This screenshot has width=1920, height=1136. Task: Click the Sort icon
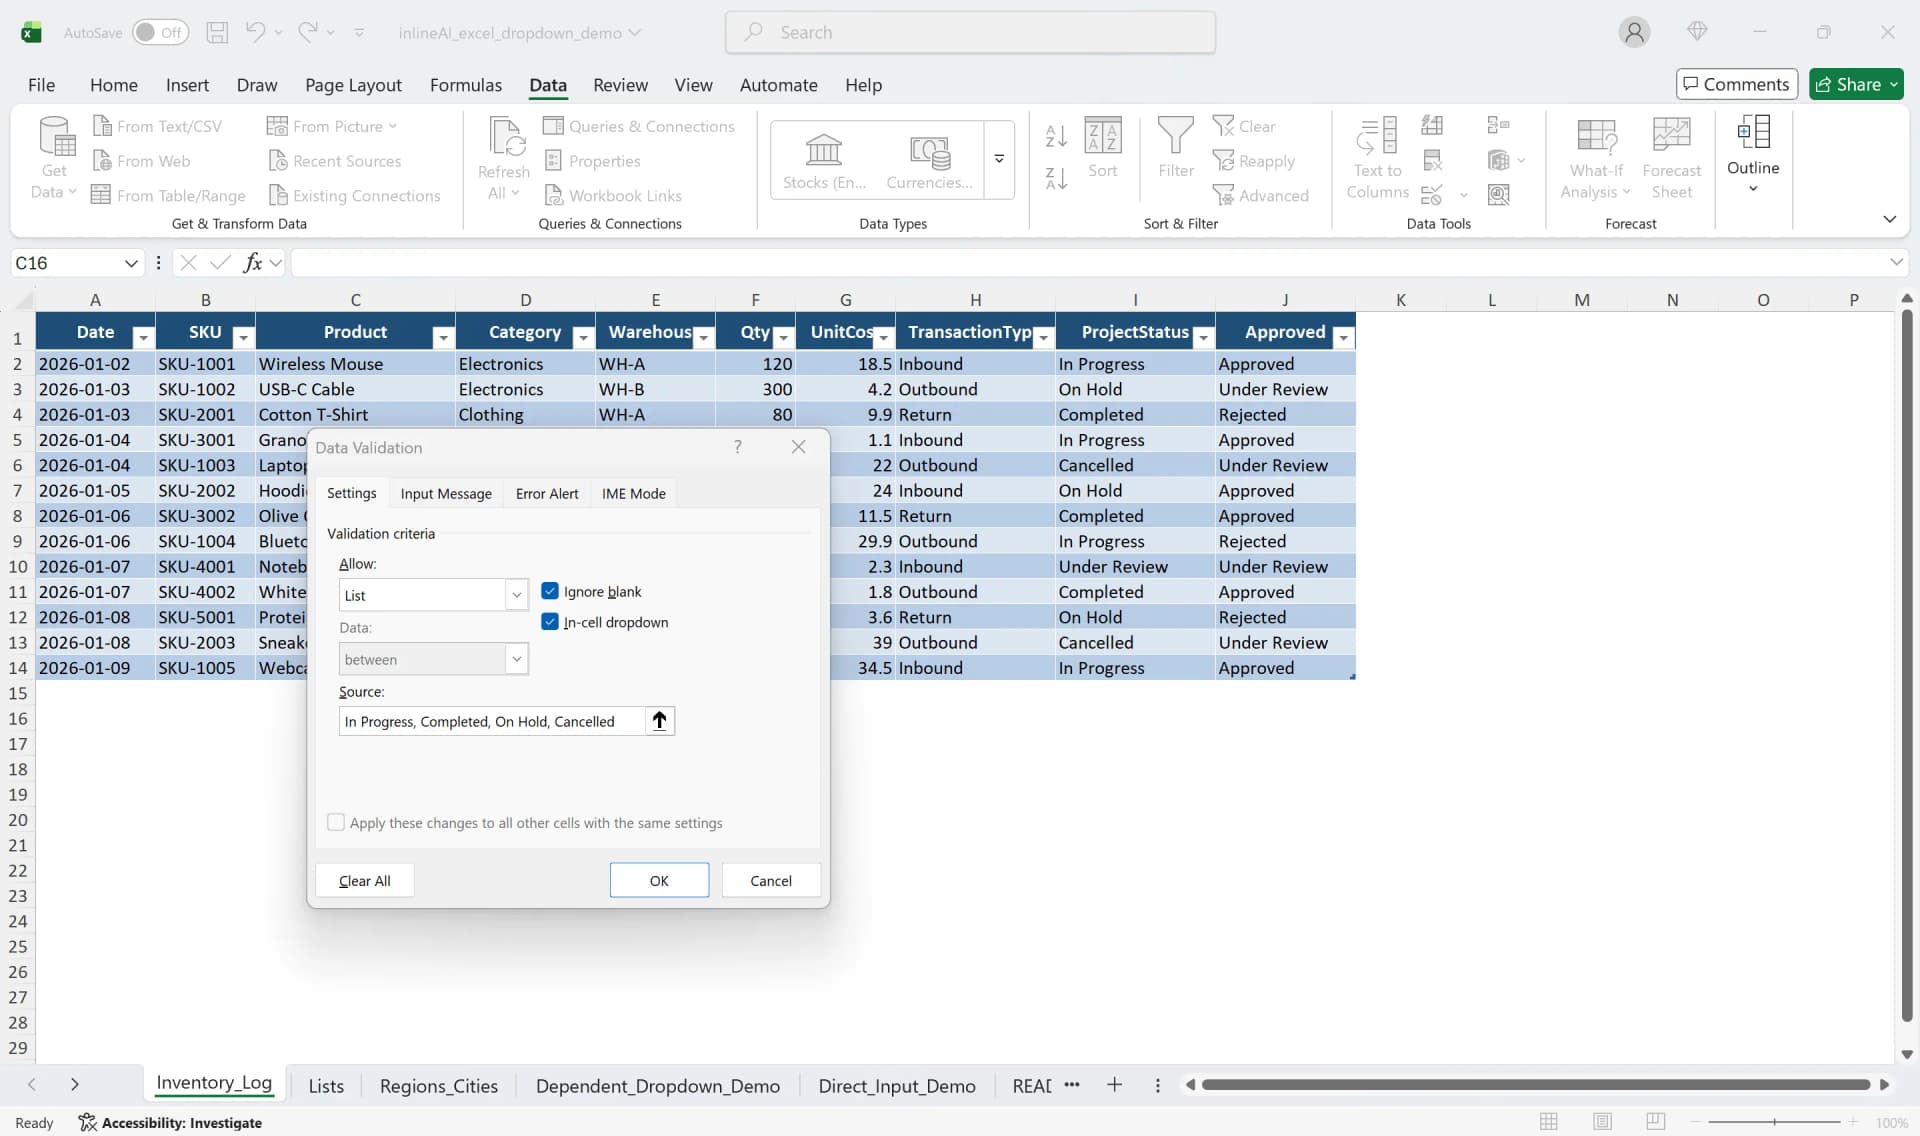pos(1104,150)
